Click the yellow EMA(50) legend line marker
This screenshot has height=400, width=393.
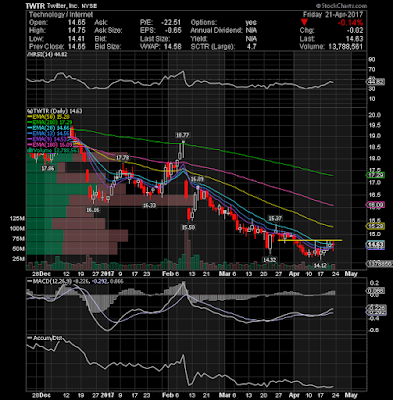(x=29, y=117)
